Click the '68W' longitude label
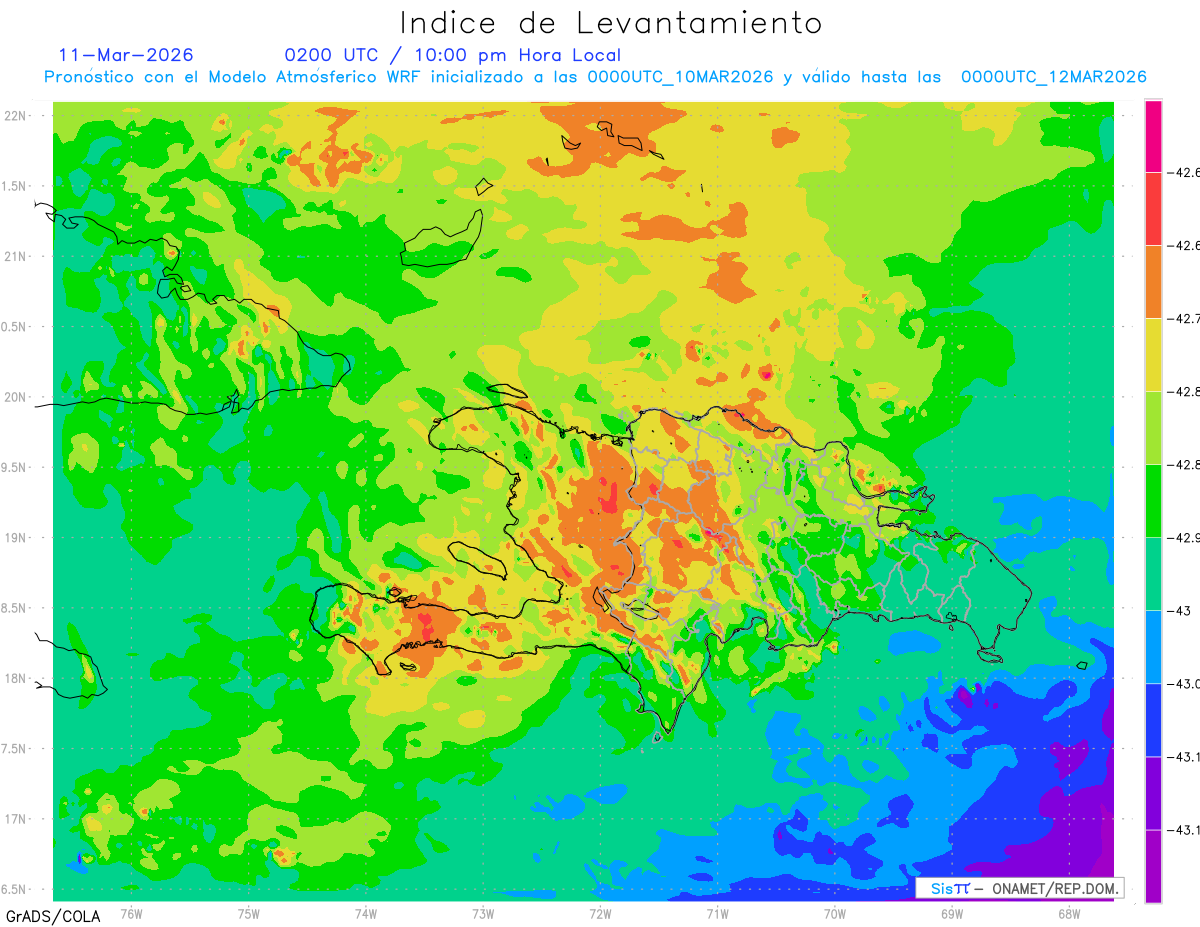The width and height of the screenshot is (1200, 927). (1069, 912)
